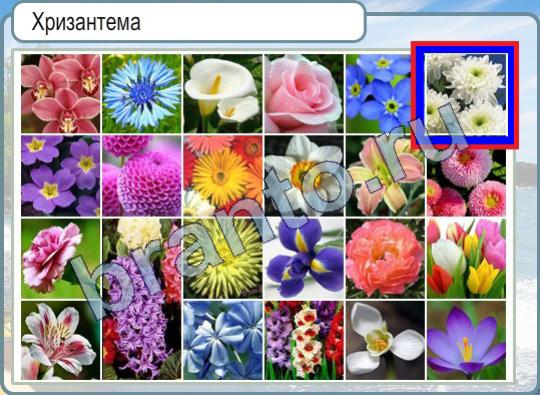
Task: Select the gladiolus spikes picture
Action: pyautogui.click(x=304, y=340)
